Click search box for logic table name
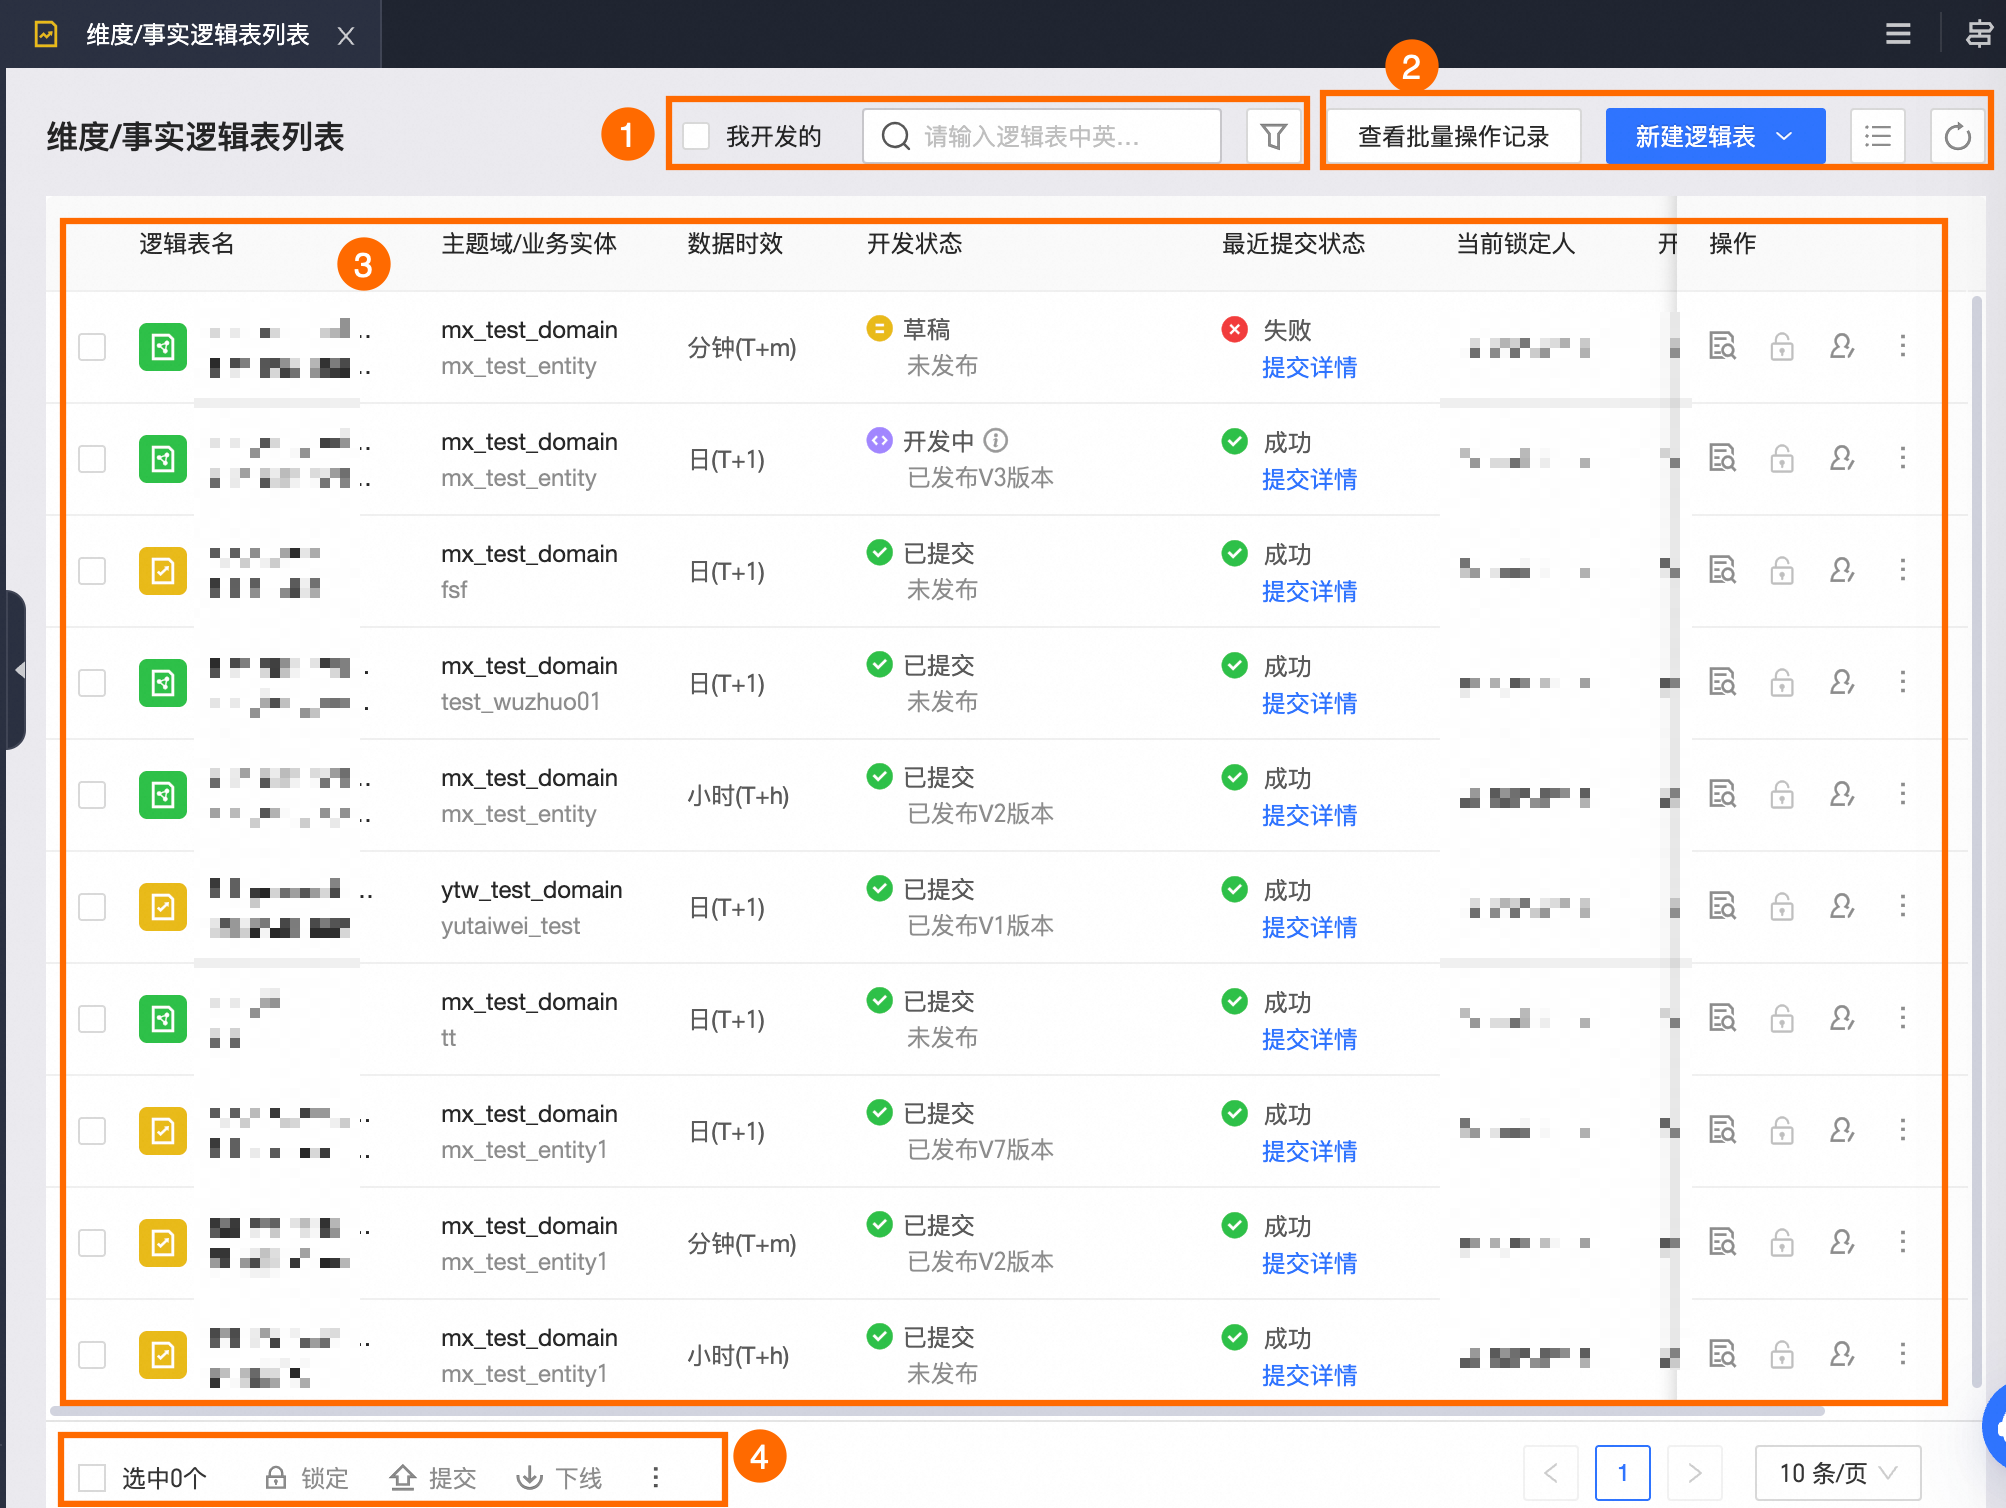Screen dimensions: 2006x1508 [x=1041, y=136]
